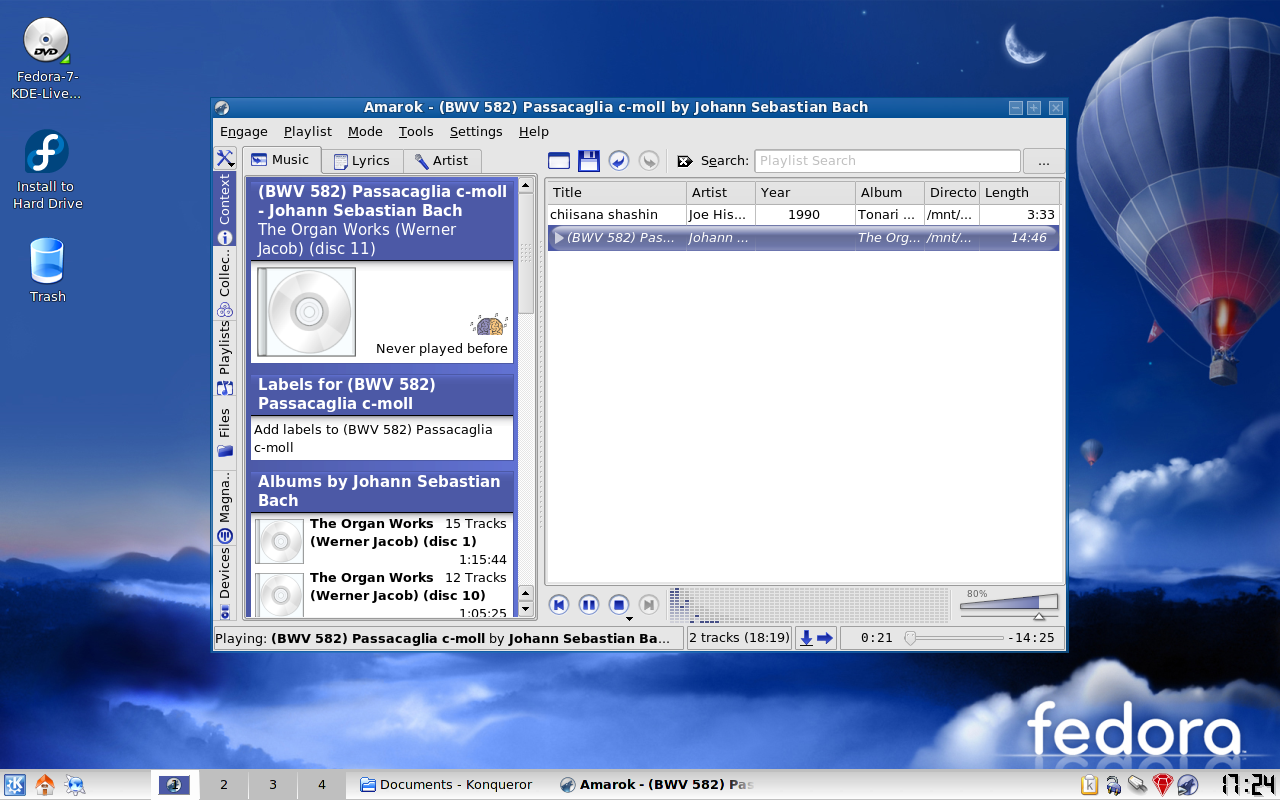
Task: Open the Help menu
Action: coord(534,131)
